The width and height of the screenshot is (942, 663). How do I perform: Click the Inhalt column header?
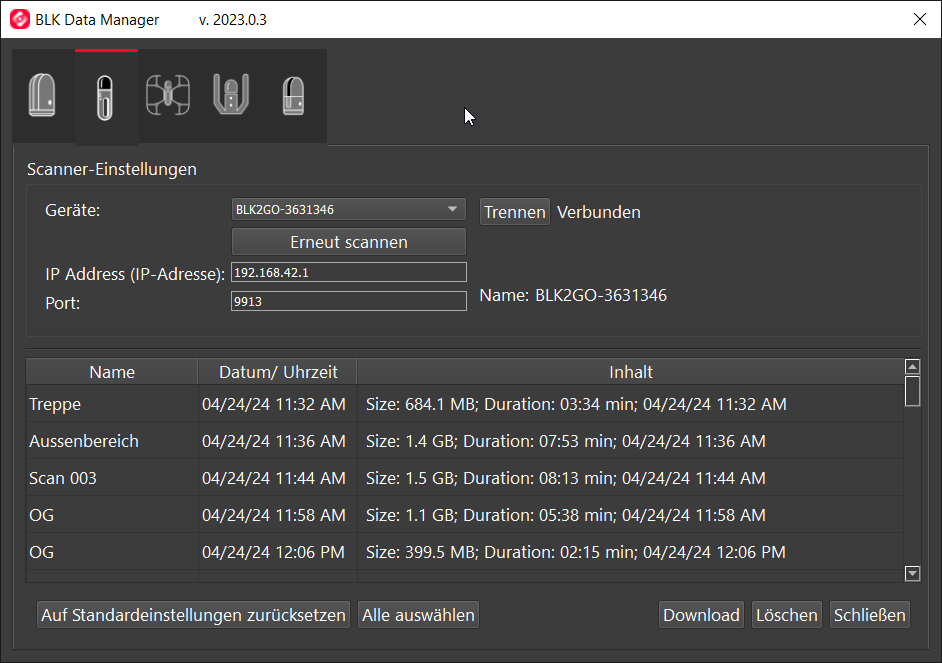[x=630, y=372]
